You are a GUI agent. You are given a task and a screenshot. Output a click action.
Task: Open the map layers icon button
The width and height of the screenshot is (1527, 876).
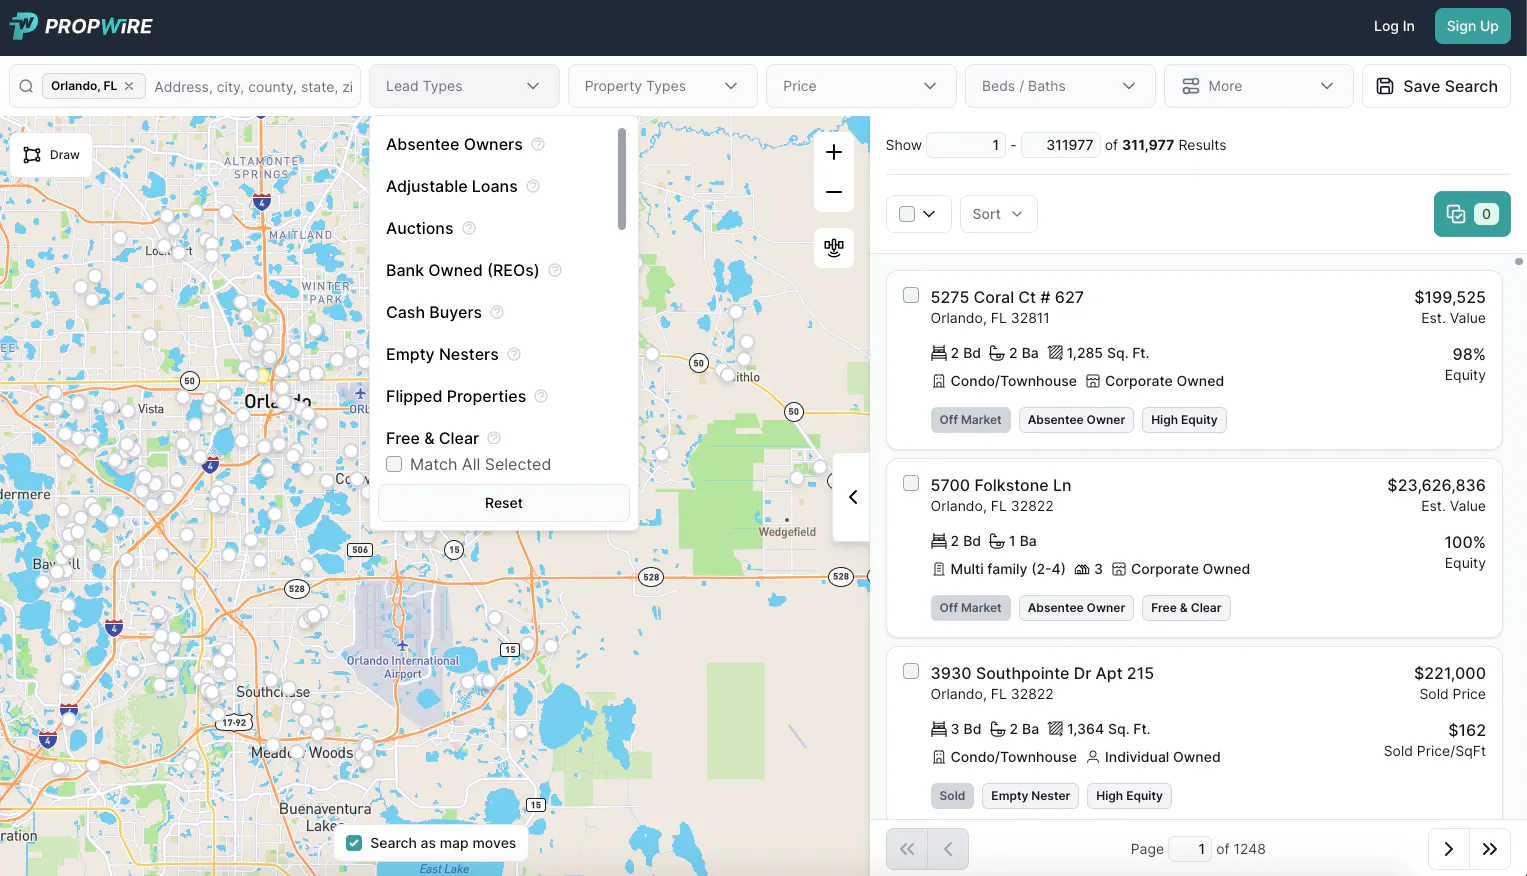pyautogui.click(x=834, y=247)
